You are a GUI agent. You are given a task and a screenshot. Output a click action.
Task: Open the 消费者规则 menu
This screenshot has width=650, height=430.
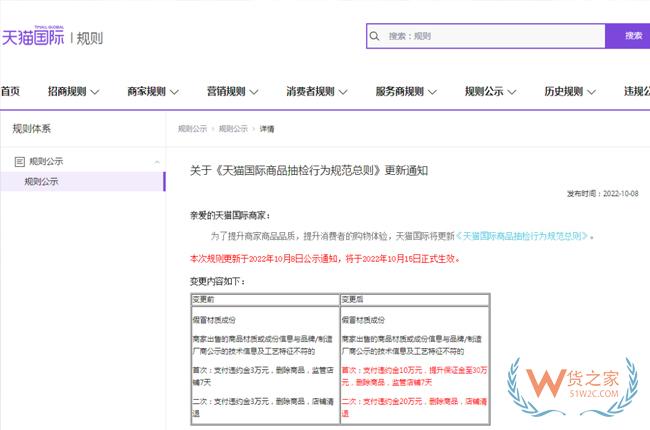(310, 91)
